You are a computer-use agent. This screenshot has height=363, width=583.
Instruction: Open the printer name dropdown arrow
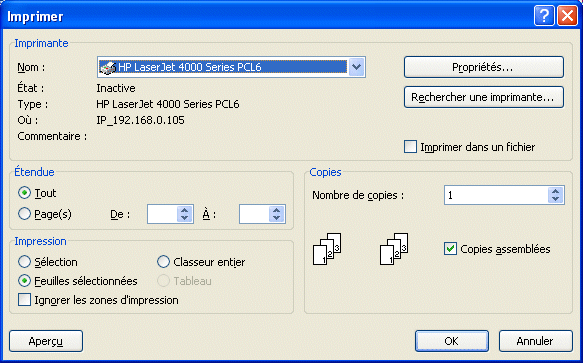(356, 67)
